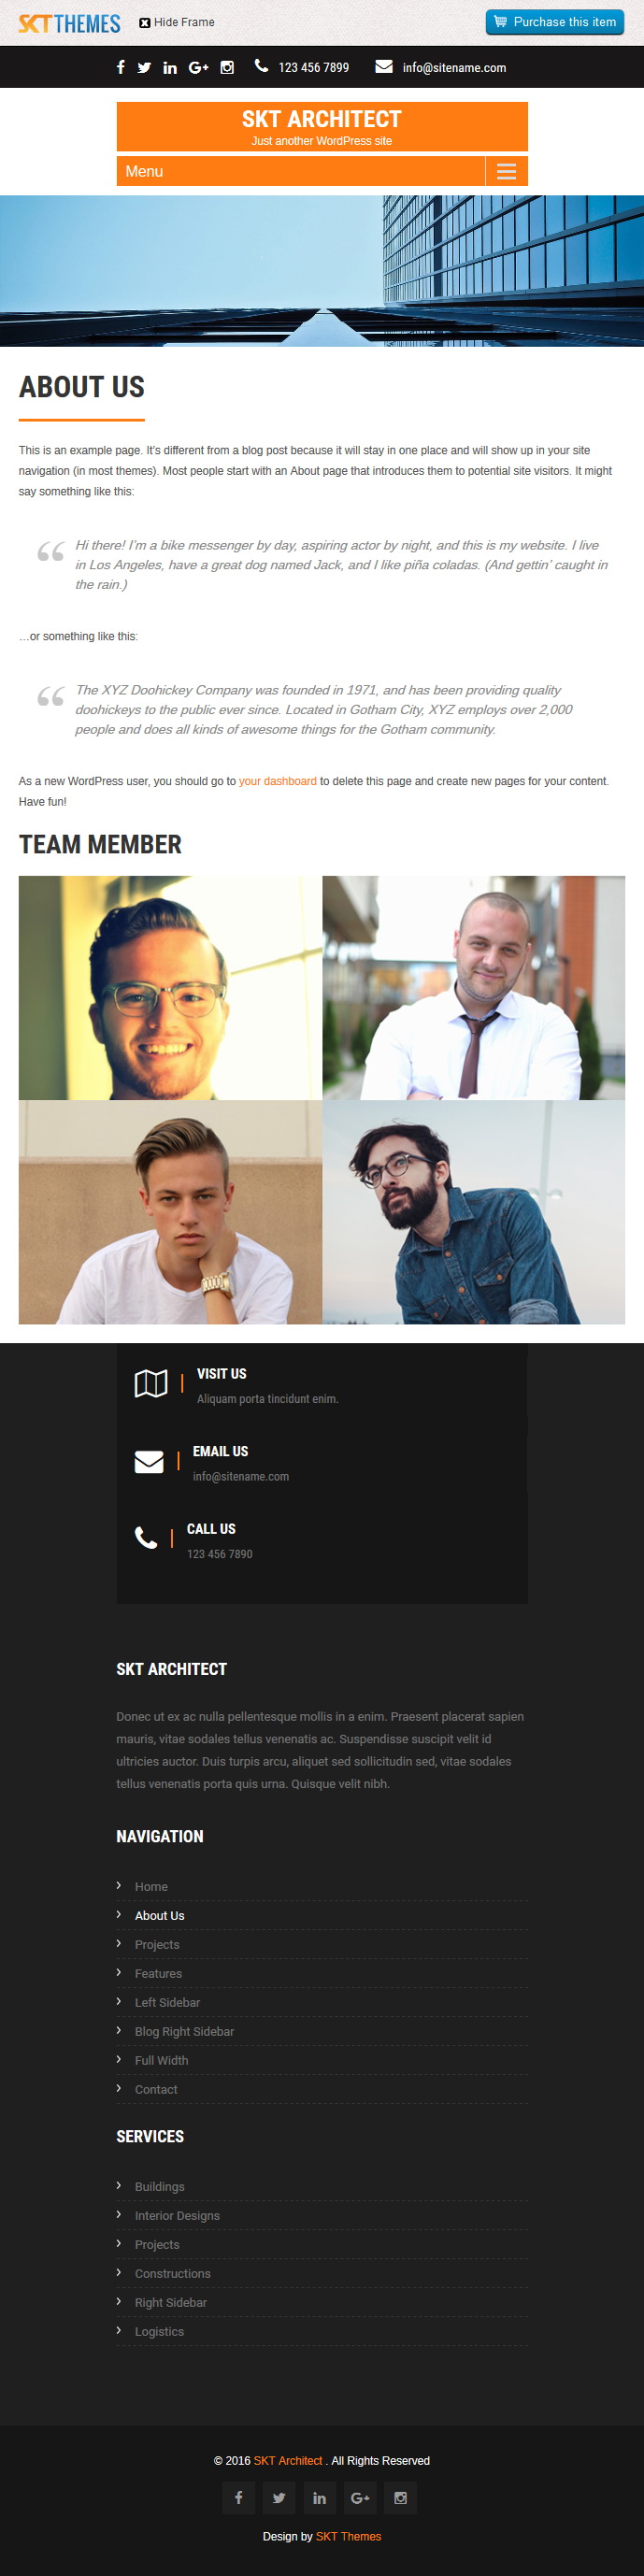Open the footer Twitter square icon
The height and width of the screenshot is (2576, 644).
pyautogui.click(x=278, y=2497)
